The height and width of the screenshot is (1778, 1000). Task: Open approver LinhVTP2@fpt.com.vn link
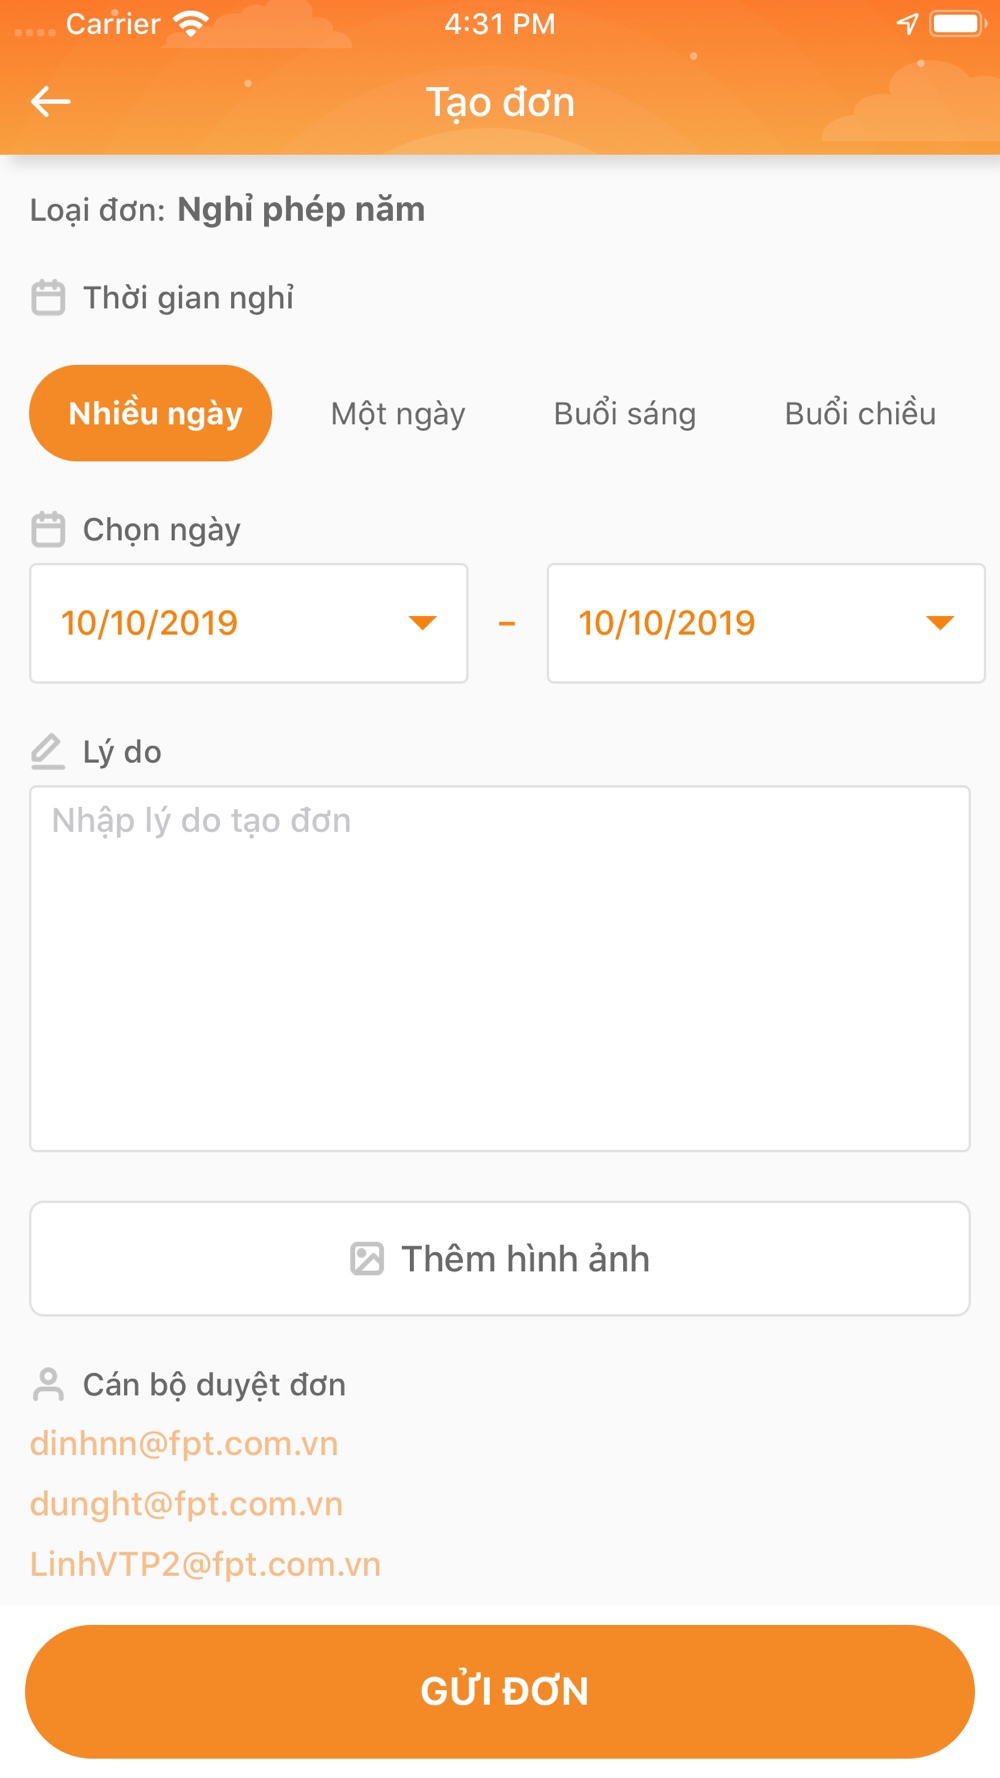205,1563
